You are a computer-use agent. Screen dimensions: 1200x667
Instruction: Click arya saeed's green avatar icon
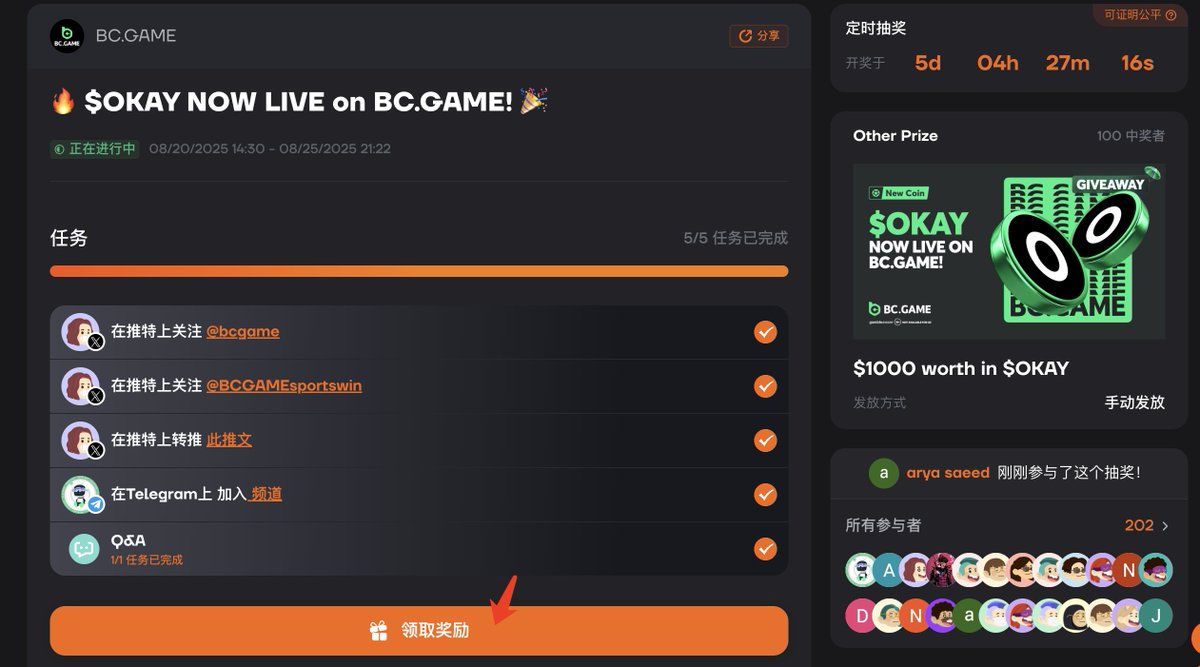click(883, 473)
